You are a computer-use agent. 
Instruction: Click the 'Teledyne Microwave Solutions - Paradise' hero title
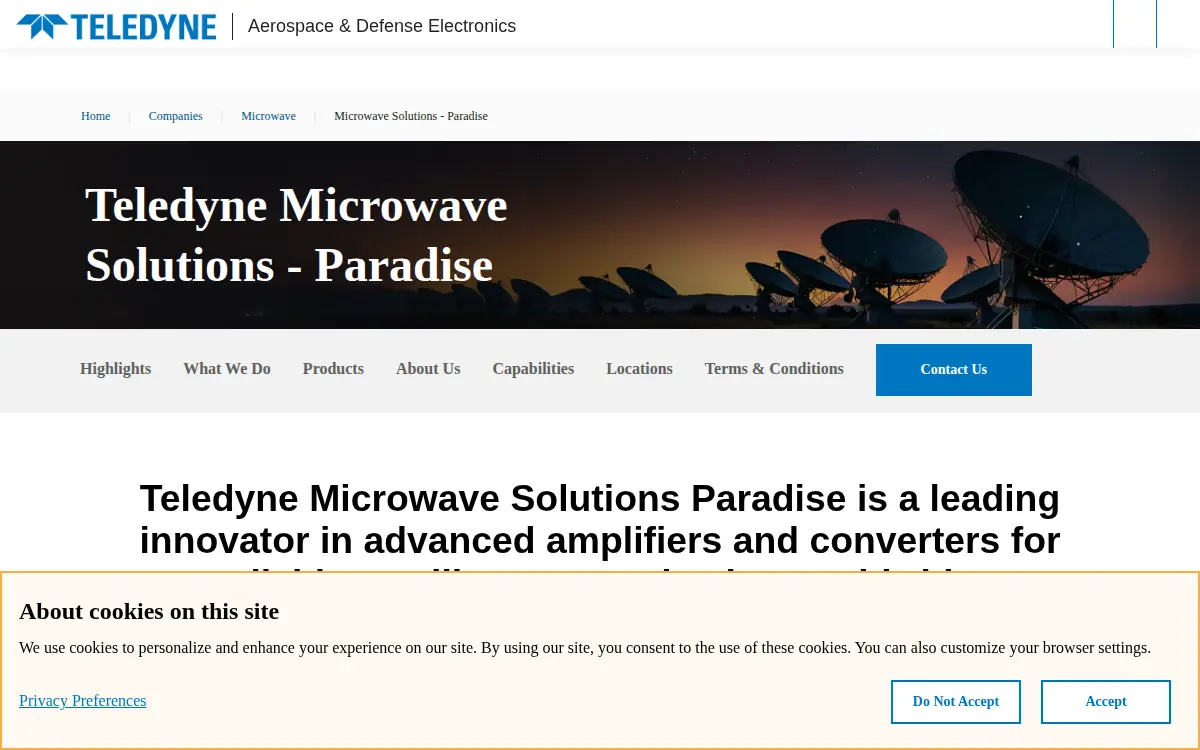click(x=296, y=235)
